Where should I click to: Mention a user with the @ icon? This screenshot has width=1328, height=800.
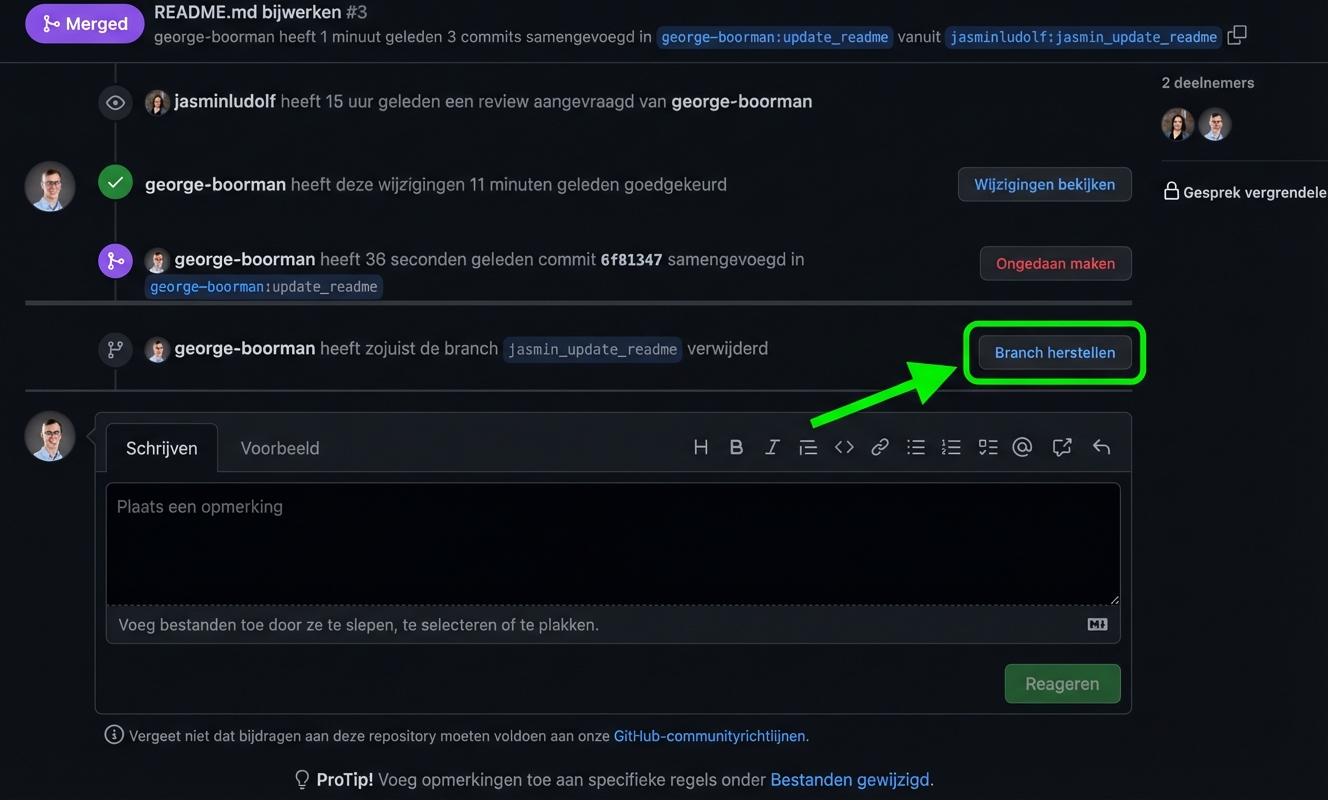[1022, 447]
